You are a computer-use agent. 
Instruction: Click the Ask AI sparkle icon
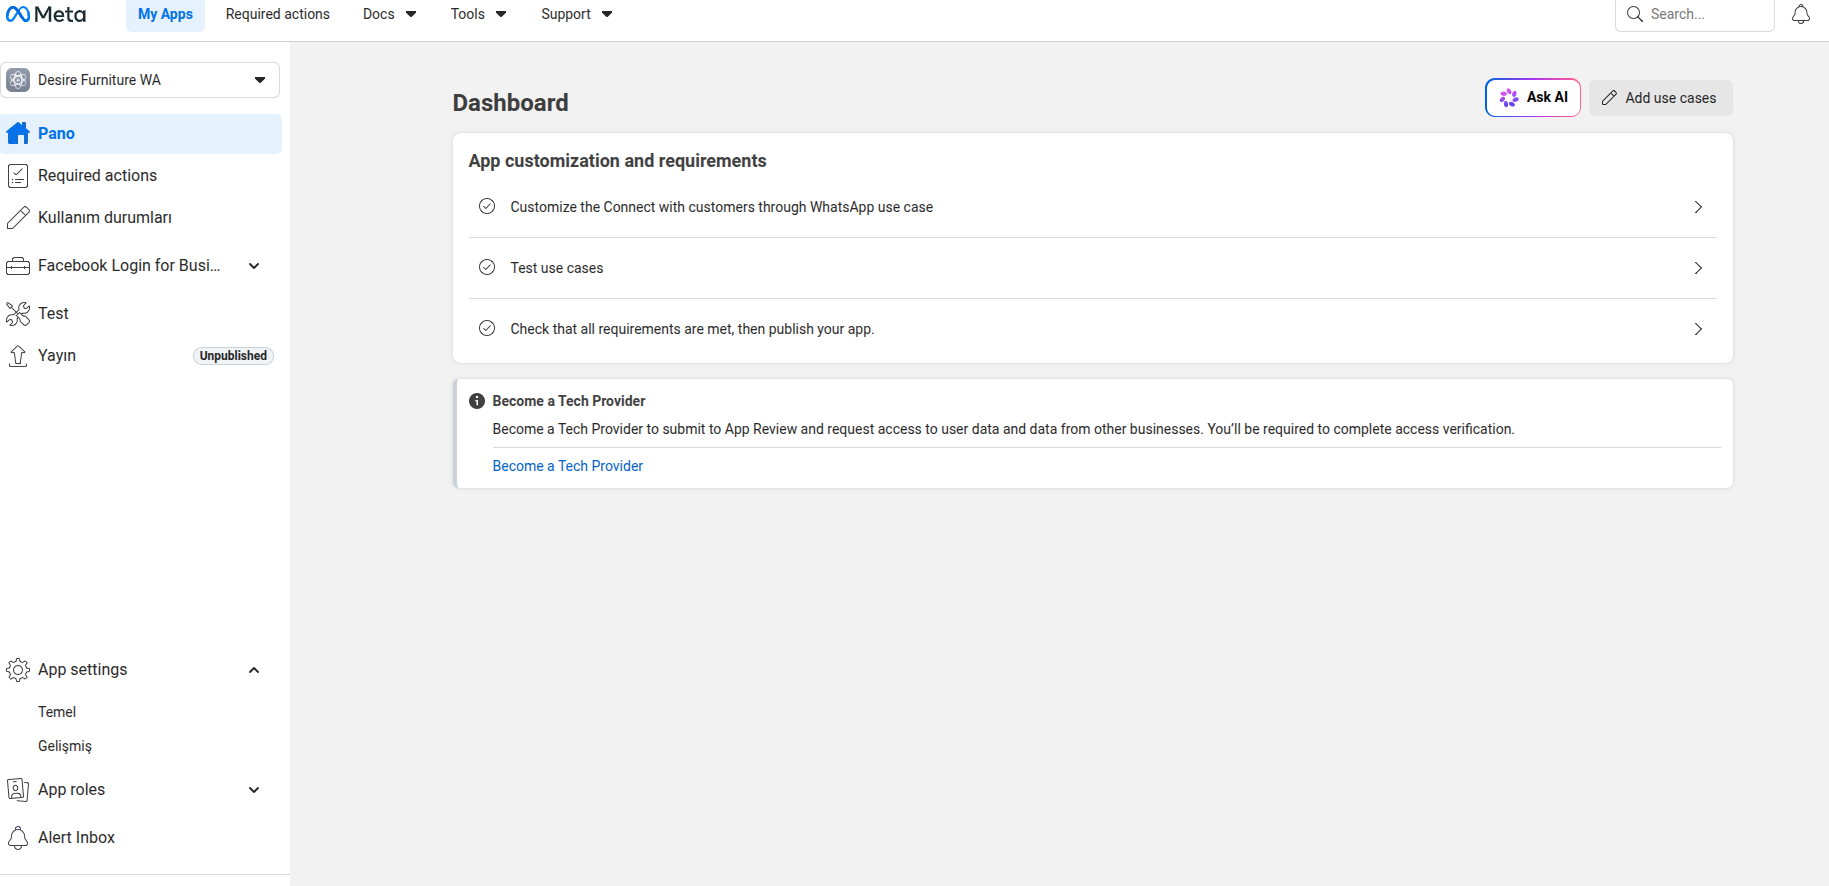point(1509,98)
